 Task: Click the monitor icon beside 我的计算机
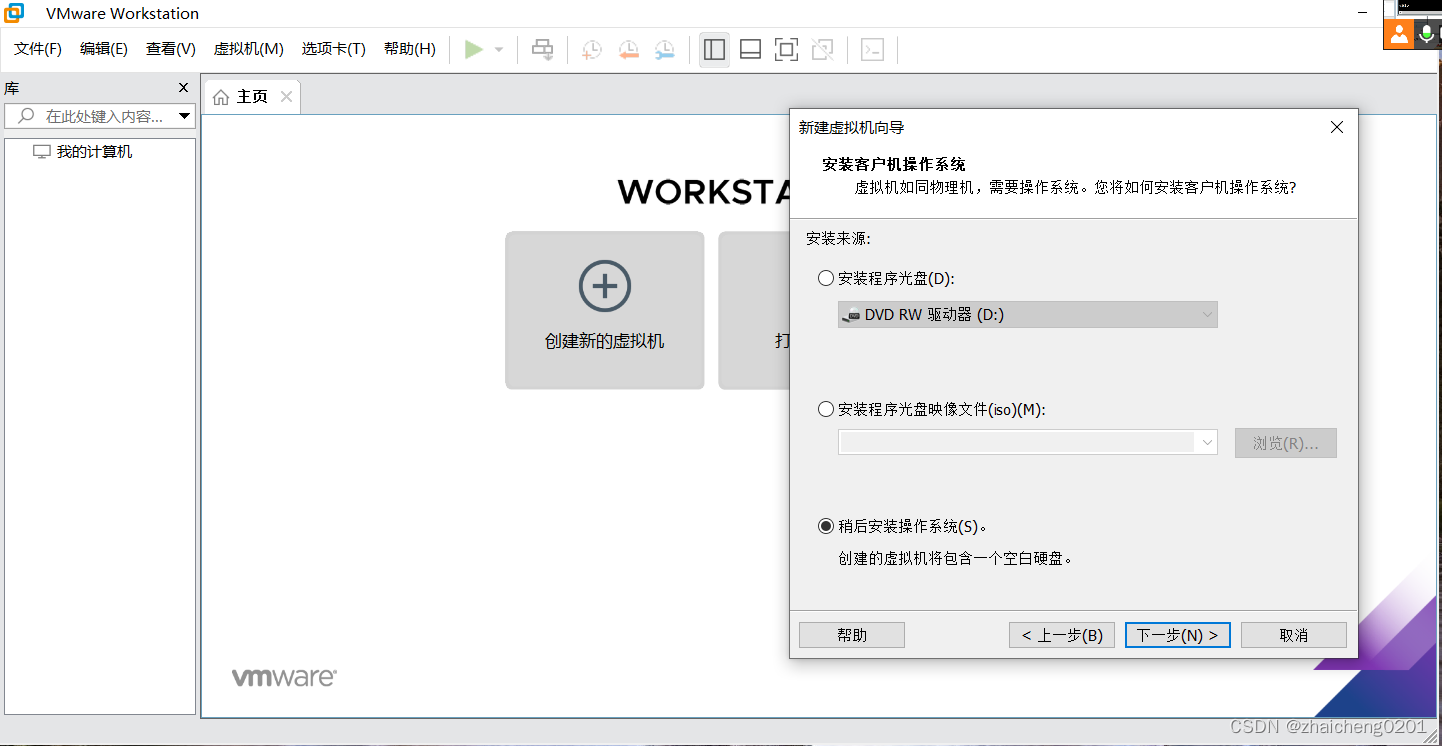pos(42,152)
